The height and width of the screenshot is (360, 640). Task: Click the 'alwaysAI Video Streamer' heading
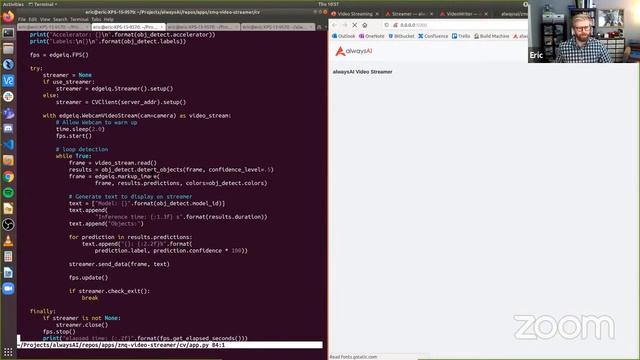pos(362,72)
